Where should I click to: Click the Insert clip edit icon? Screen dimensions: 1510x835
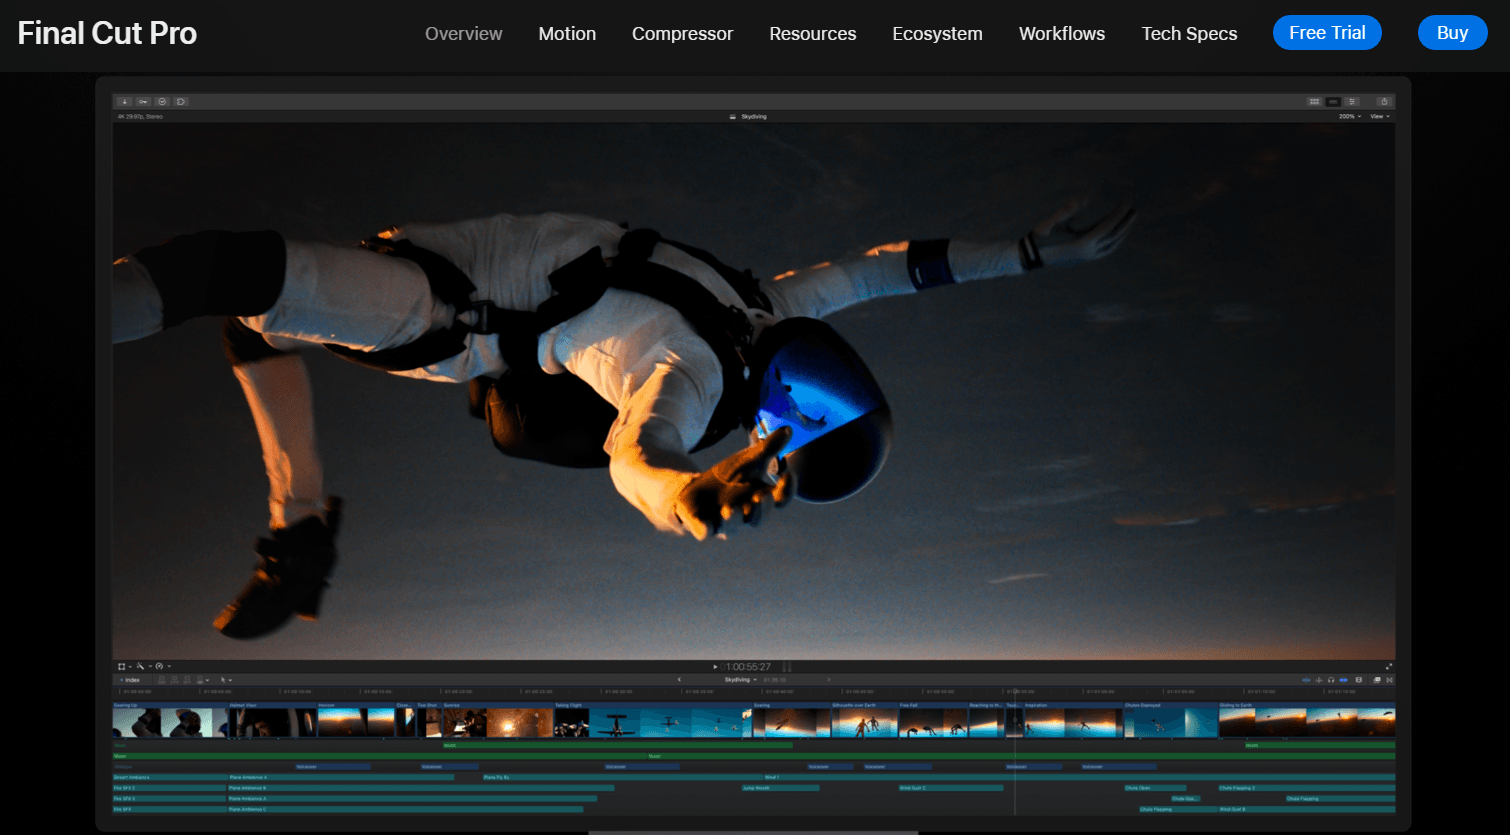175,680
